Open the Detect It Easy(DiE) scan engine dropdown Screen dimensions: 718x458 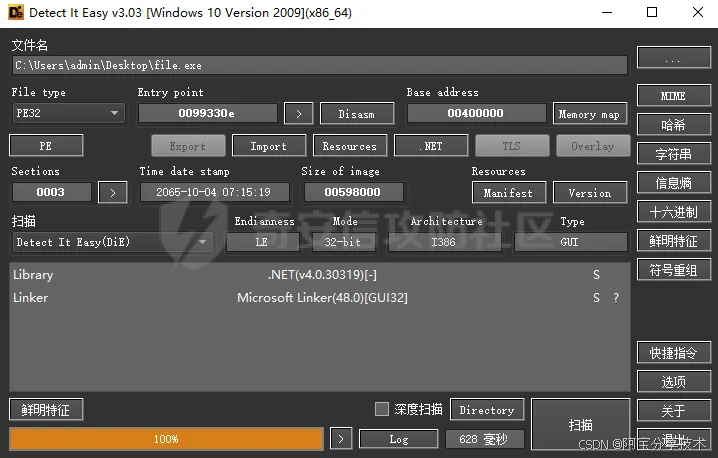coord(113,242)
